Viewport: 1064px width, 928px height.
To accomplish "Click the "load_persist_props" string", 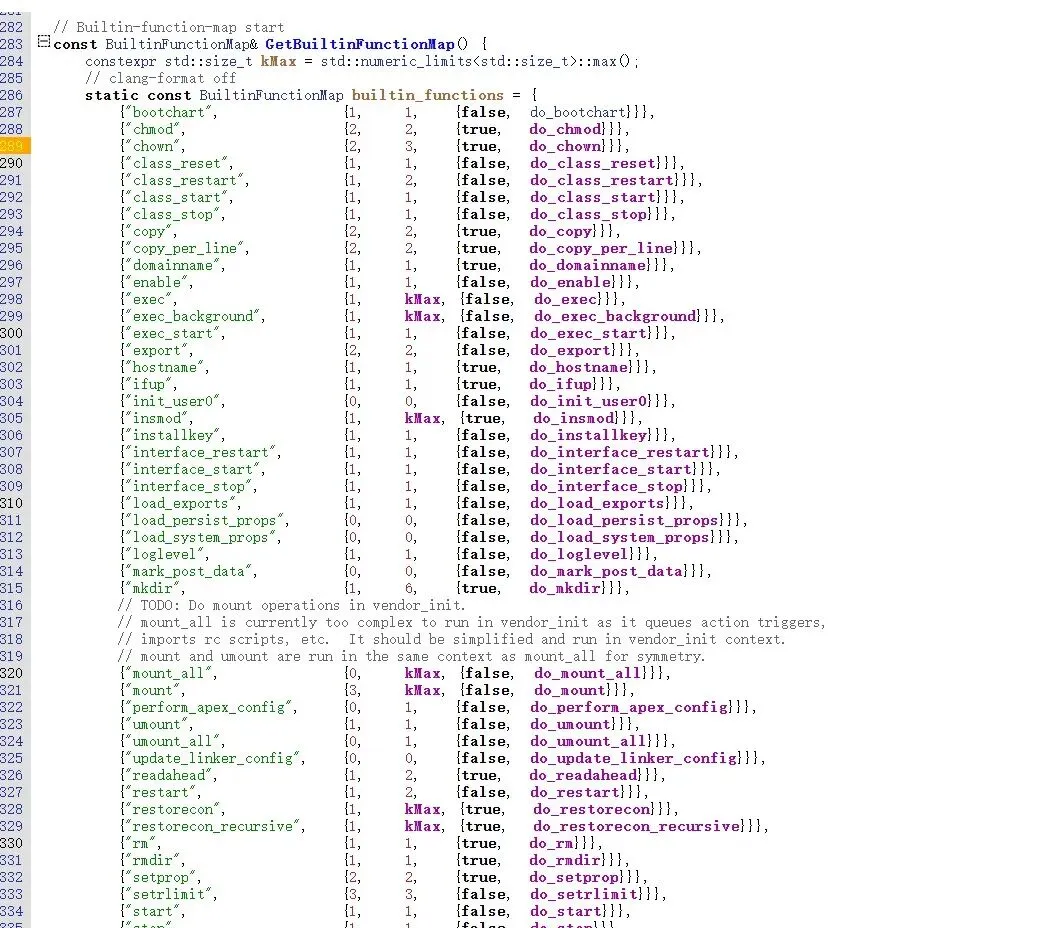I will (204, 520).
